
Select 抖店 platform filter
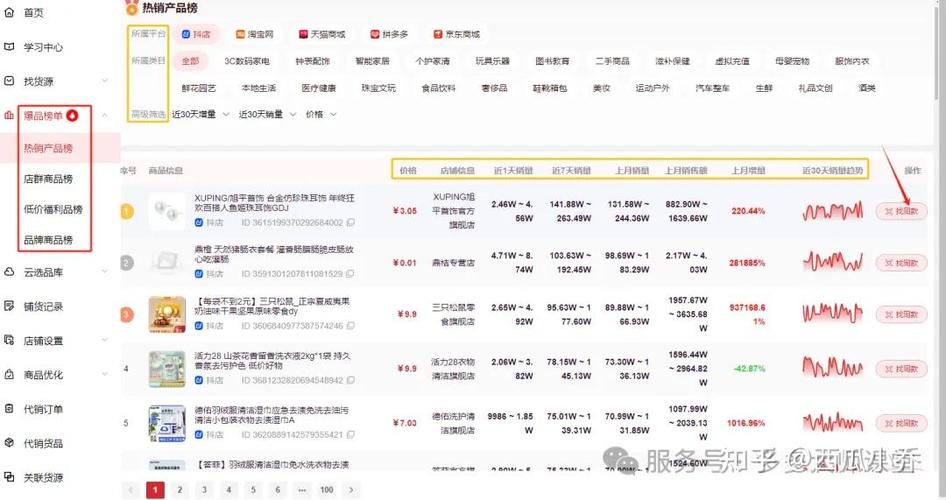[x=197, y=34]
